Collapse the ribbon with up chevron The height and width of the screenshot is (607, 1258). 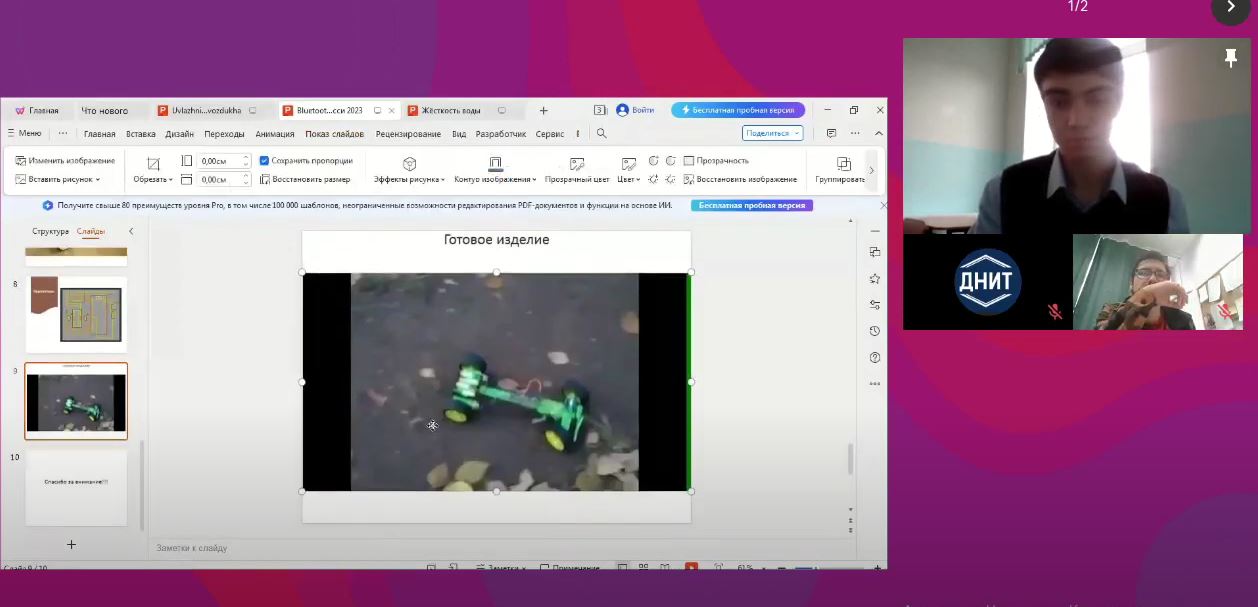[x=879, y=133]
